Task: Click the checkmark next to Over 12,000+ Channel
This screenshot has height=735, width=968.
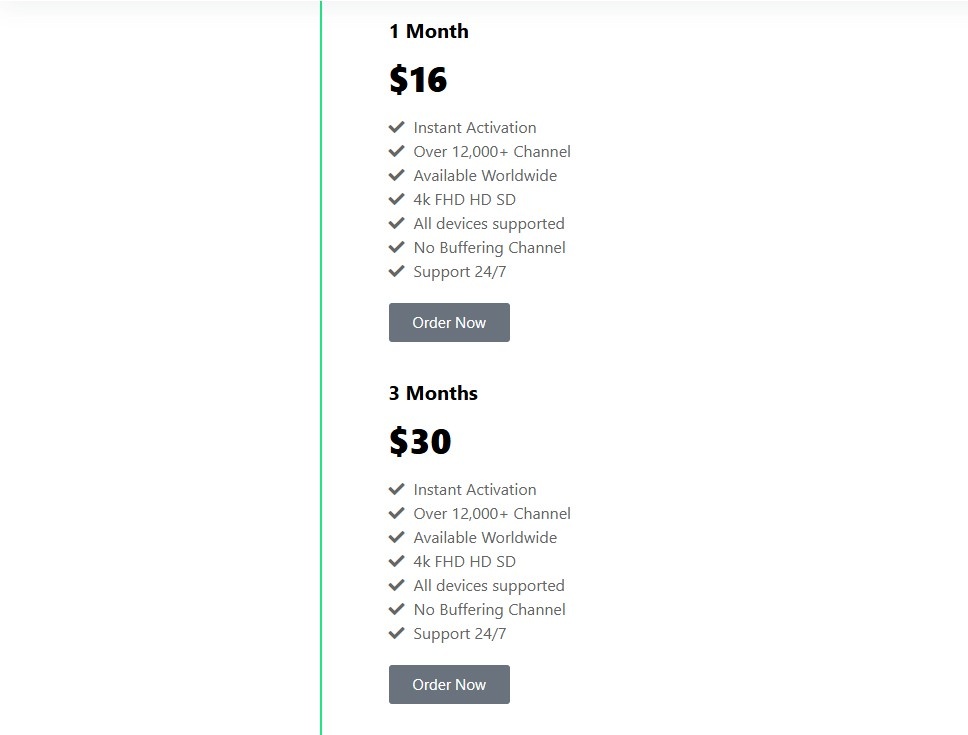Action: coord(397,151)
